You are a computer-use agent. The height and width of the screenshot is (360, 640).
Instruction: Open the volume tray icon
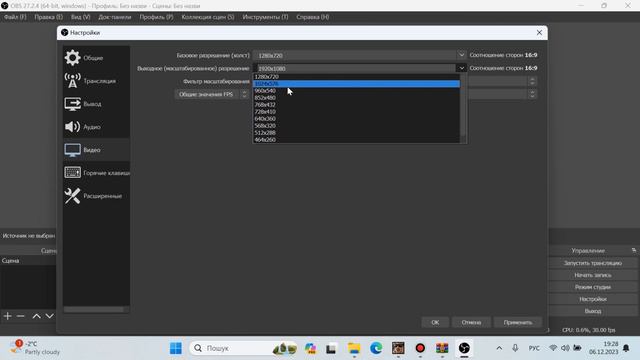[565, 348]
